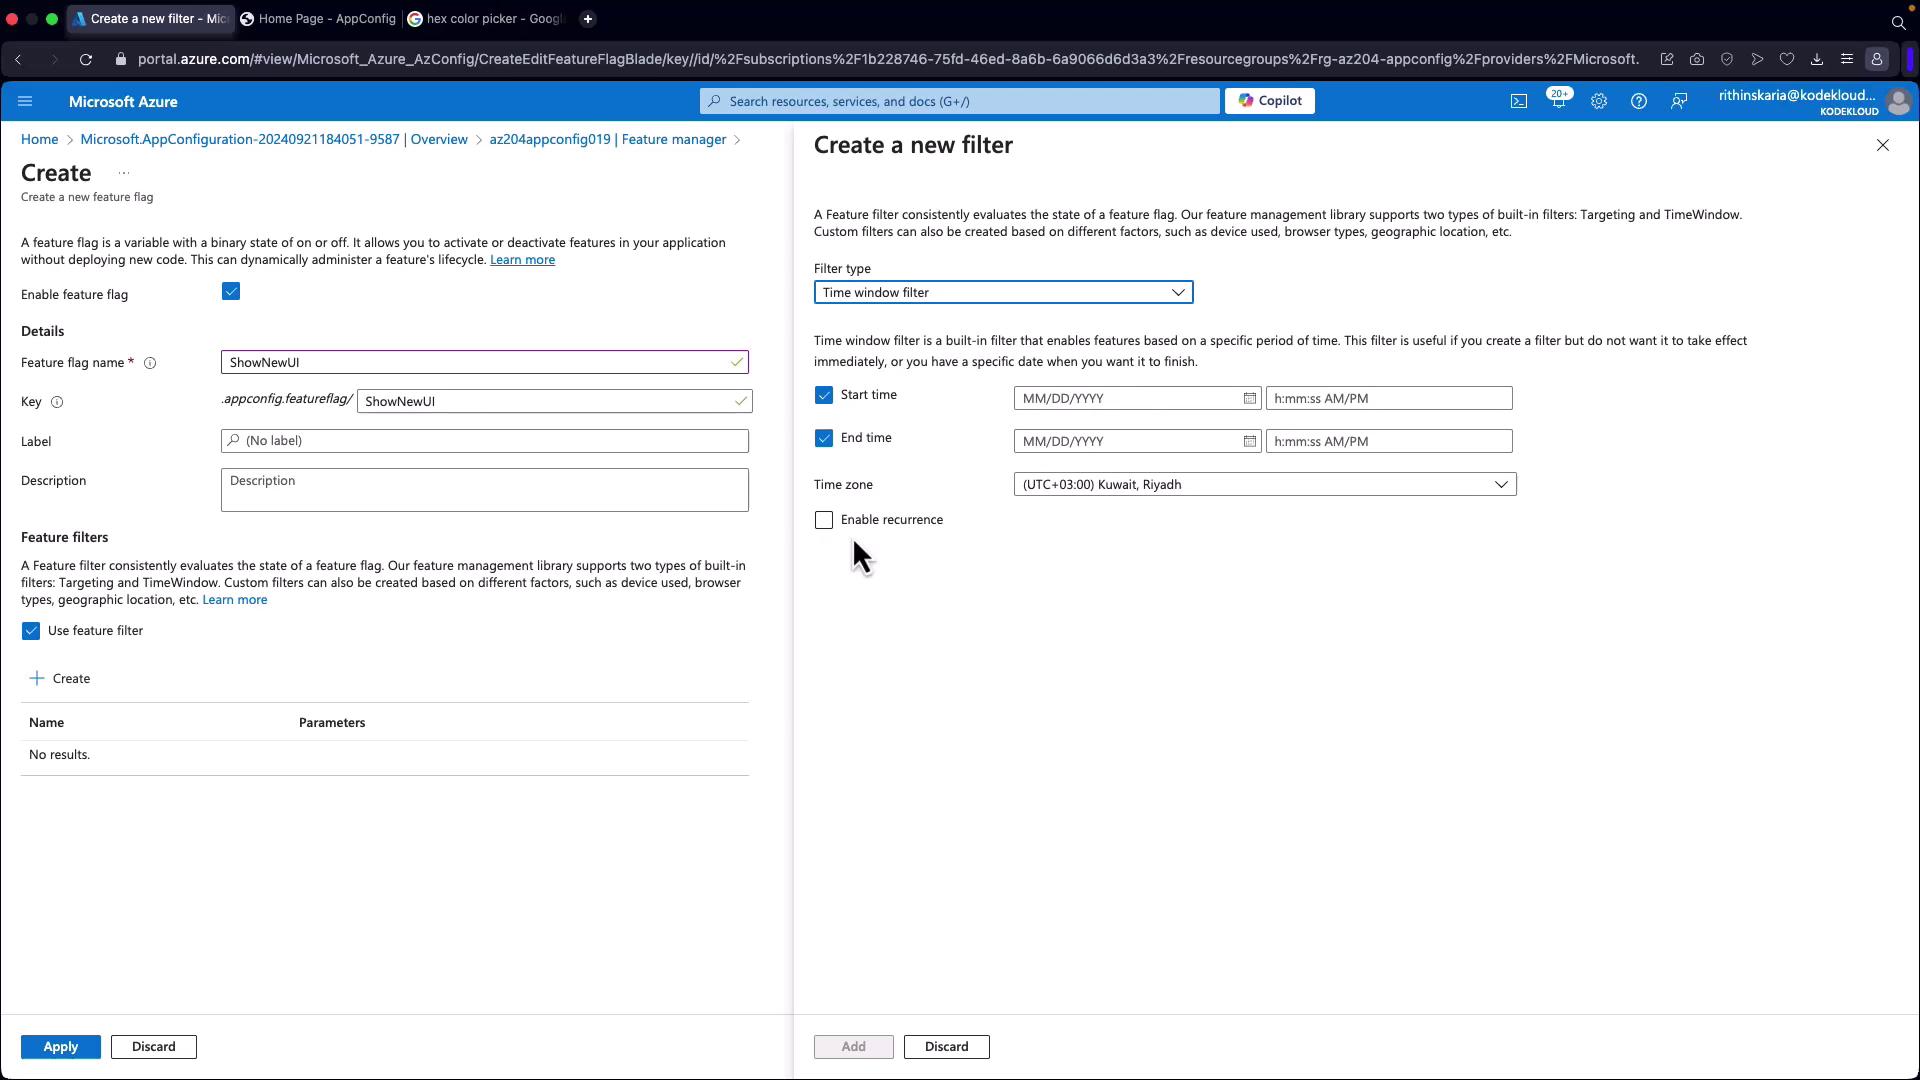The height and width of the screenshot is (1080, 1920).
Task: Uncheck the Start time checkbox
Action: click(823, 395)
